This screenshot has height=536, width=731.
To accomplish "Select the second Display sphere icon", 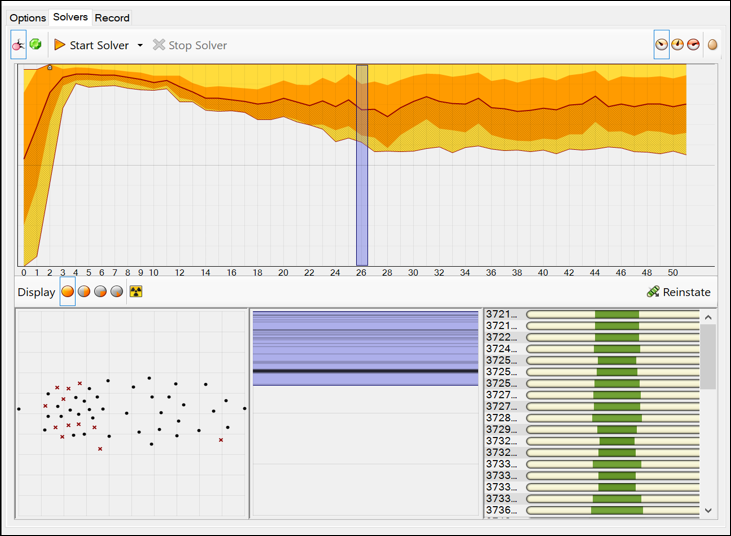I will point(84,292).
